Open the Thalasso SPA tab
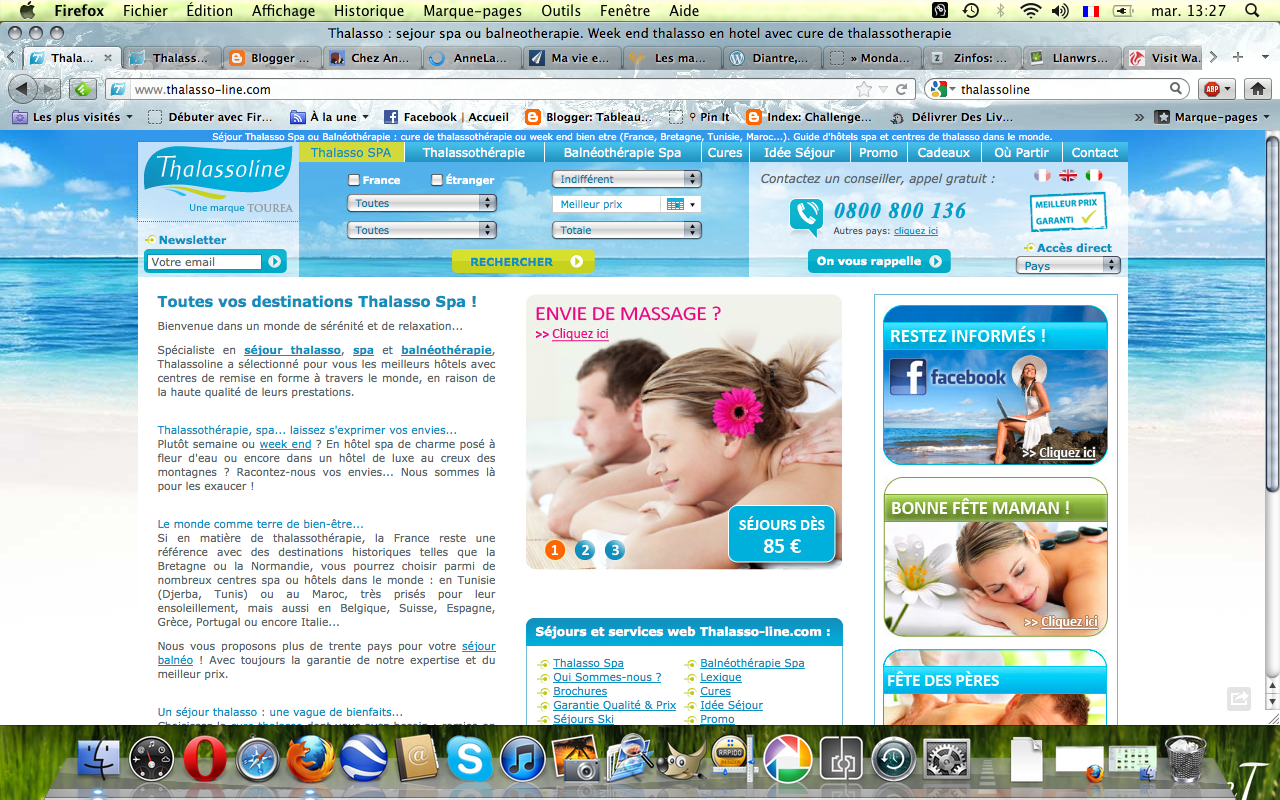Image resolution: width=1280 pixels, height=800 pixels. (351, 153)
